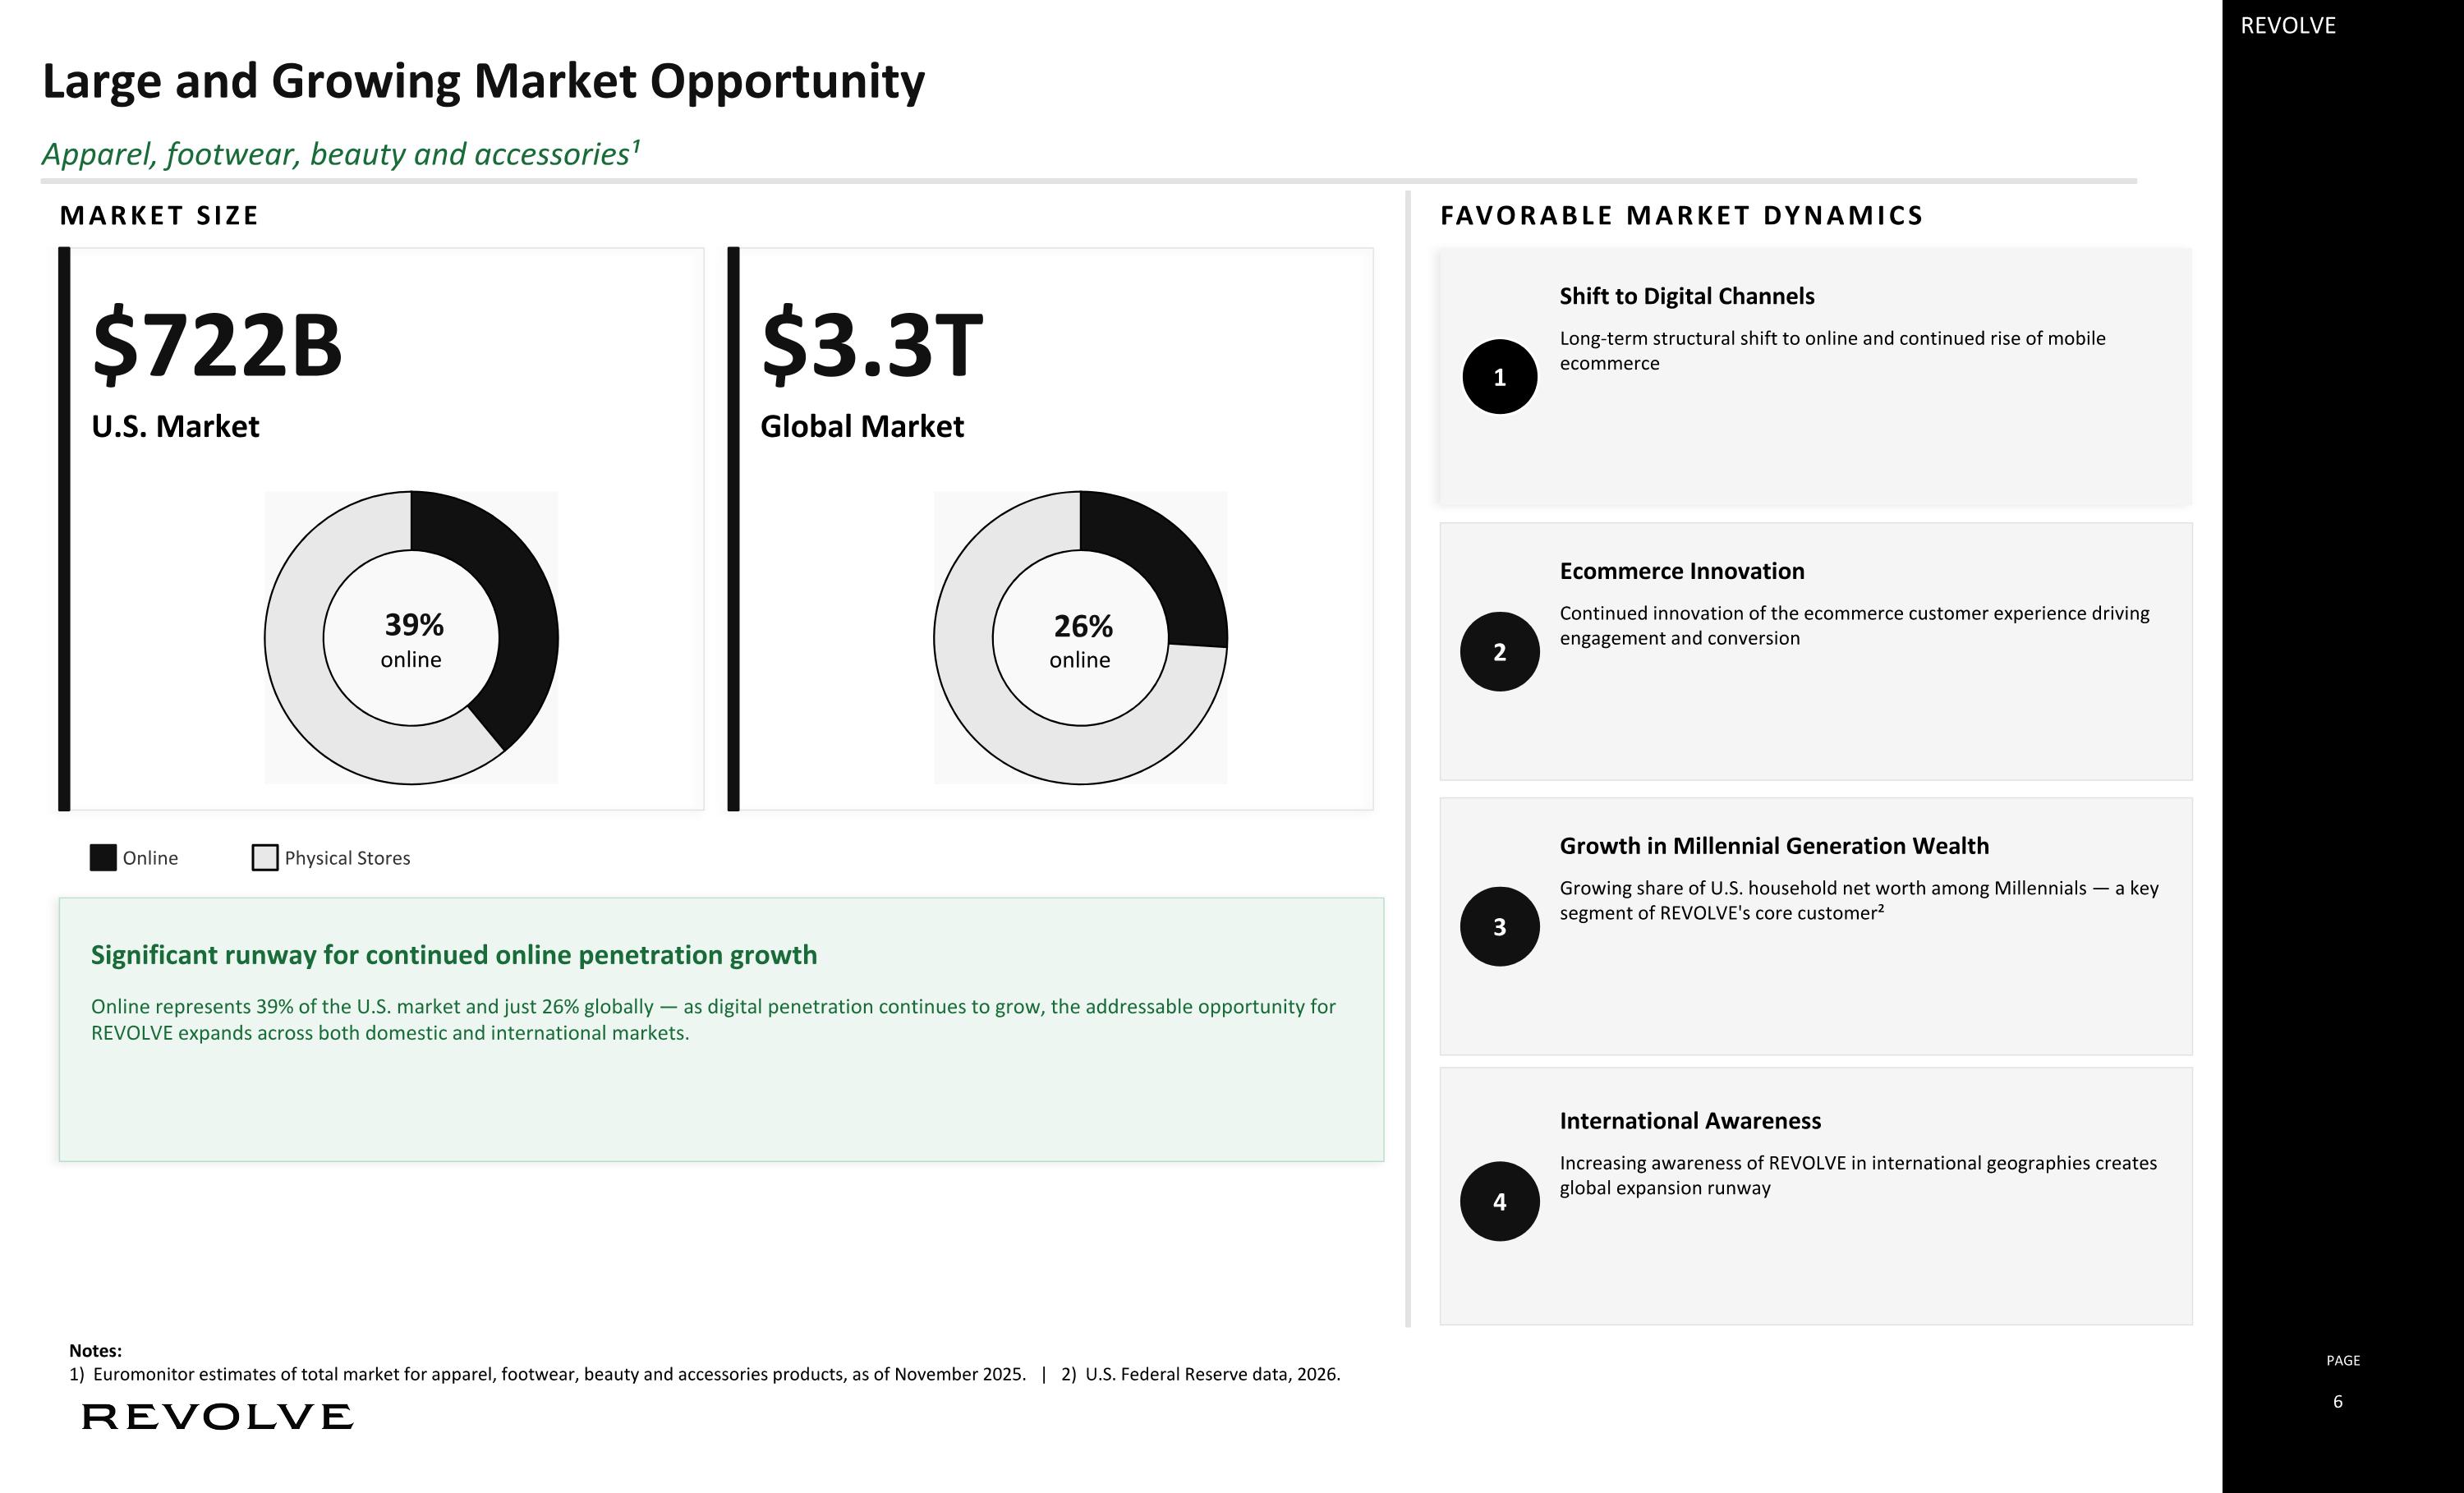
Task: Select the numbered circle 4 icon
Action: pyautogui.click(x=1499, y=1202)
